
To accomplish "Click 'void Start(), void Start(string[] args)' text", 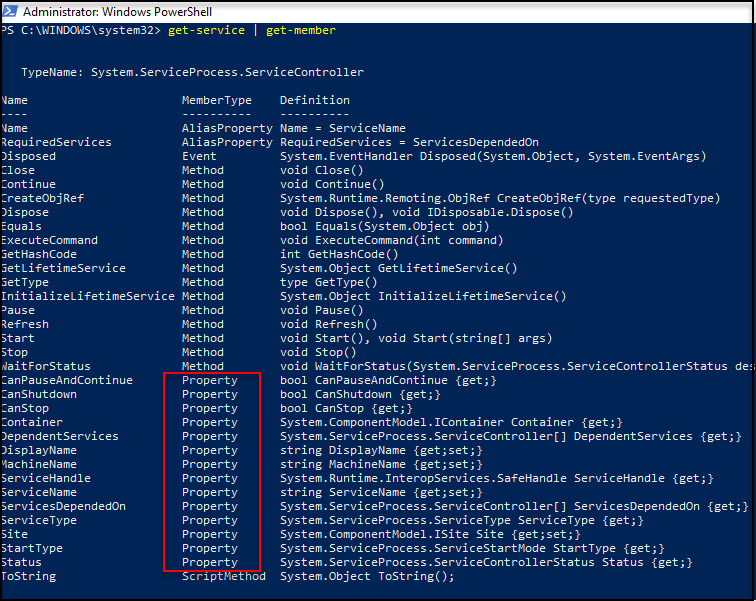I will click(x=416, y=338).
